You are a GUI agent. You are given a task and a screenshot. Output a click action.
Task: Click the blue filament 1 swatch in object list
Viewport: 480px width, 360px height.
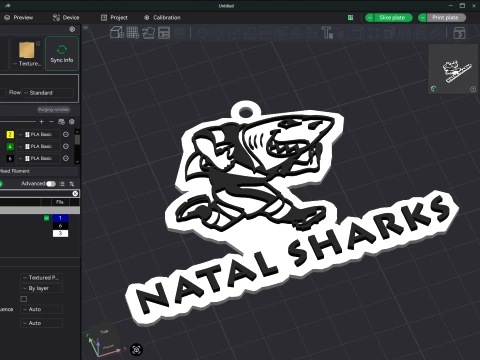60,218
